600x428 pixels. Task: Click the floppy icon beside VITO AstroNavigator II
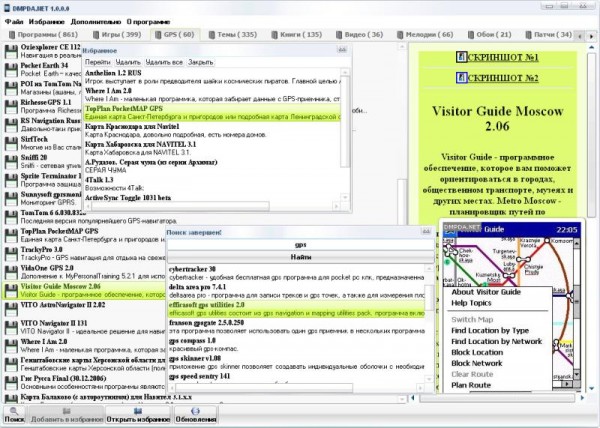[x=11, y=309]
